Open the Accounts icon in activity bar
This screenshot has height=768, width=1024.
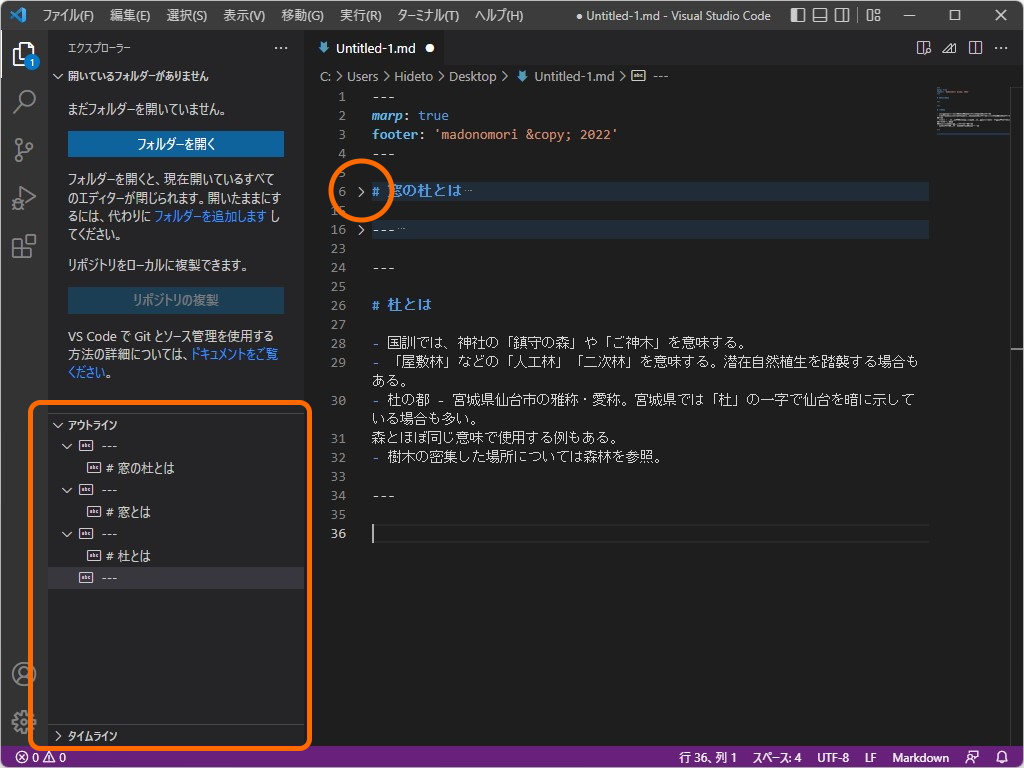[24, 674]
